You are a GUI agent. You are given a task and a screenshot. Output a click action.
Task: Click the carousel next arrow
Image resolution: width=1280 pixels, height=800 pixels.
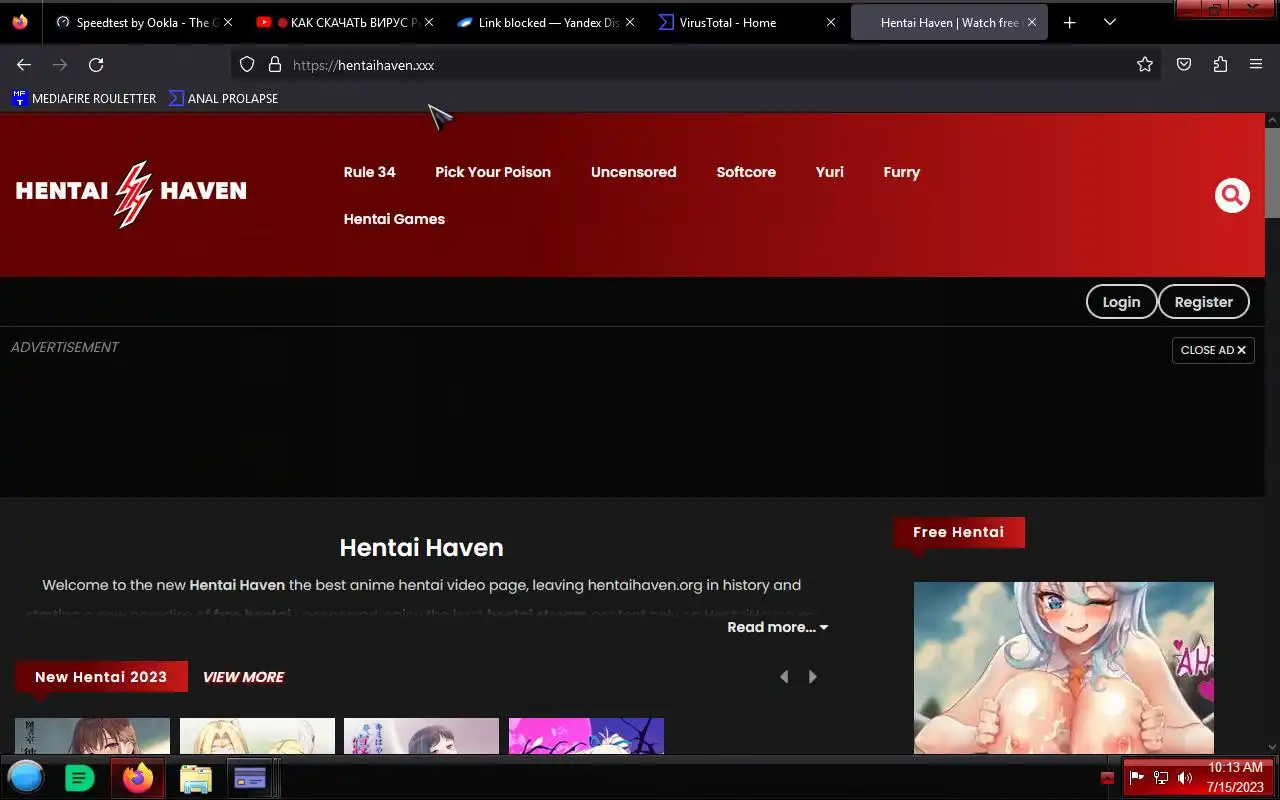pyautogui.click(x=813, y=677)
